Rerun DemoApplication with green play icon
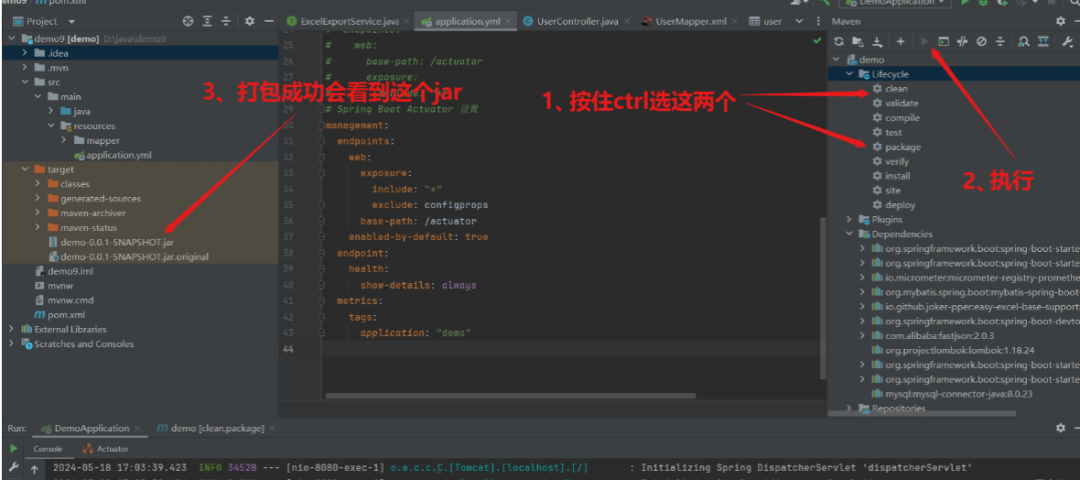This screenshot has height=480, width=1080. tap(13, 448)
